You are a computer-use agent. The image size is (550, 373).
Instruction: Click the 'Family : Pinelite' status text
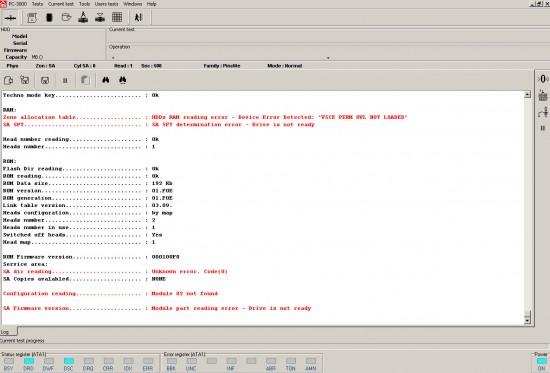click(222, 66)
